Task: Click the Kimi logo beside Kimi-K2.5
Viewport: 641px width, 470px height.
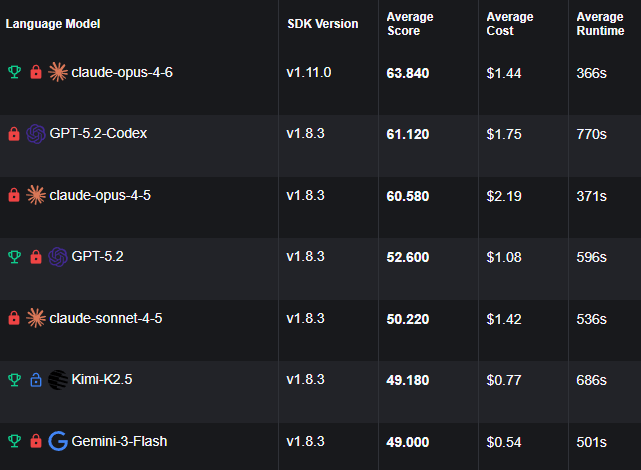Action: 58,380
